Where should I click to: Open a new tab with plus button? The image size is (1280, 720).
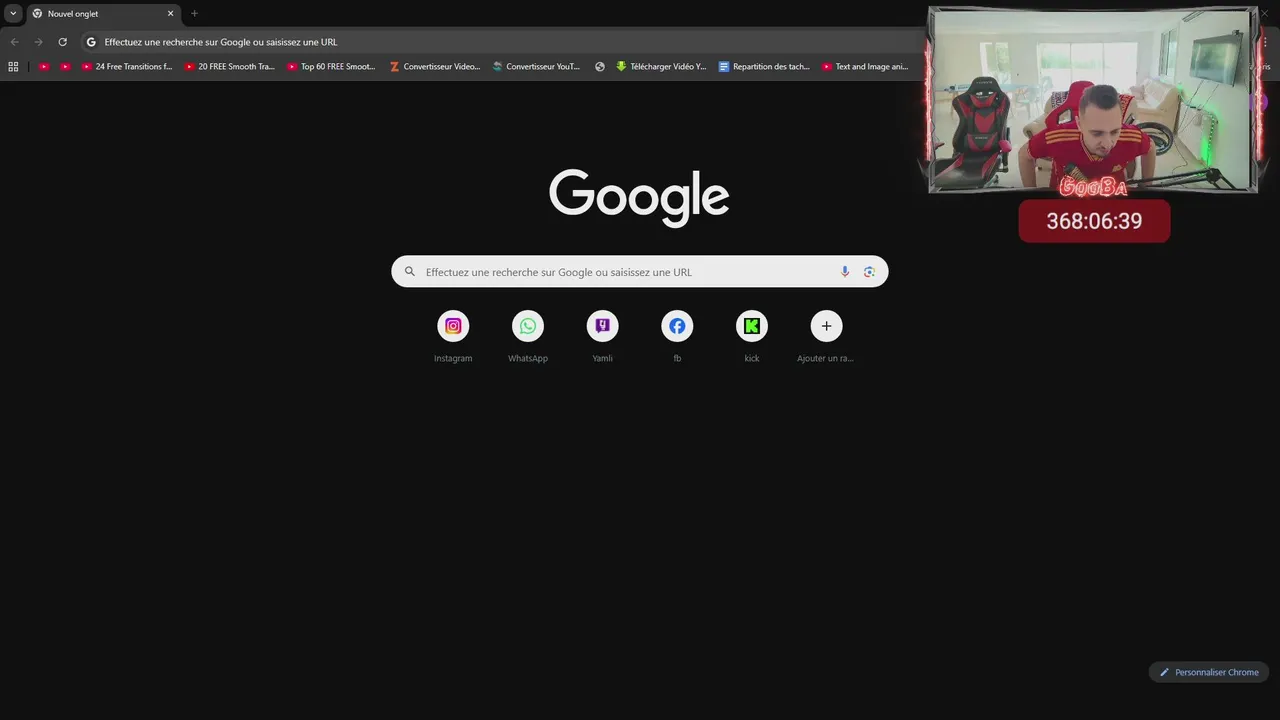[x=194, y=14]
